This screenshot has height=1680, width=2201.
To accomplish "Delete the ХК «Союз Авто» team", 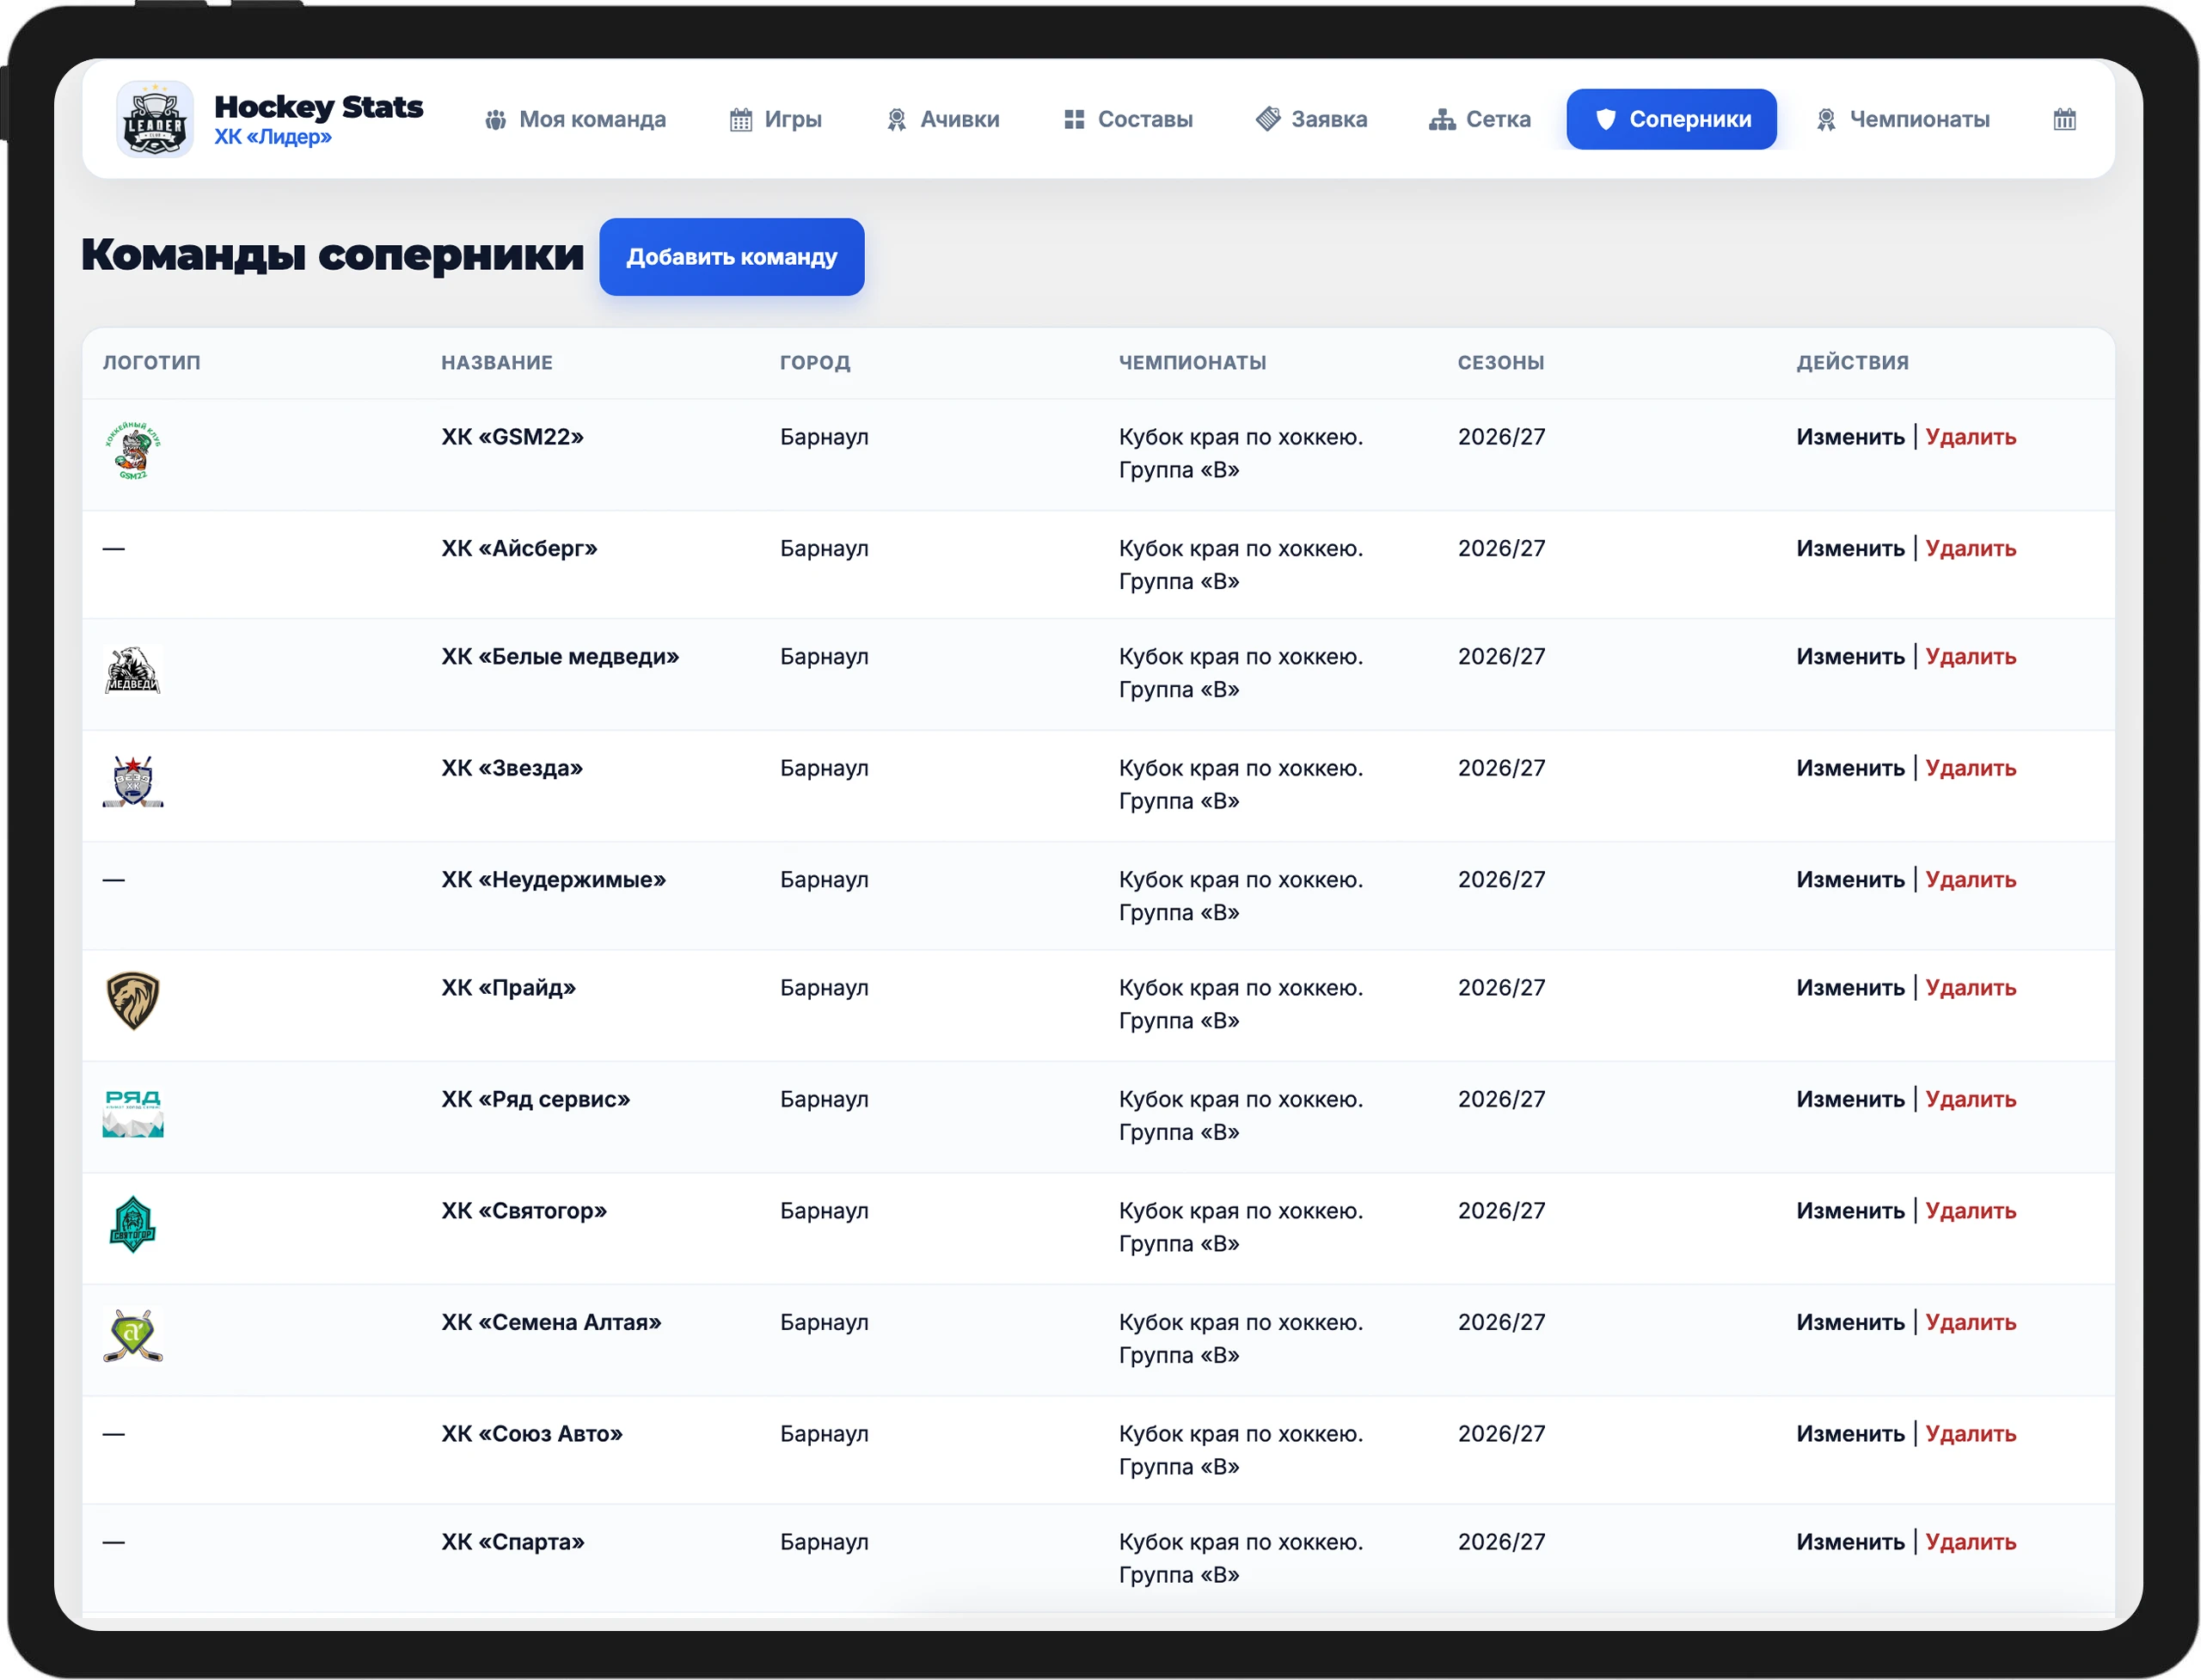I will click(x=1970, y=1434).
